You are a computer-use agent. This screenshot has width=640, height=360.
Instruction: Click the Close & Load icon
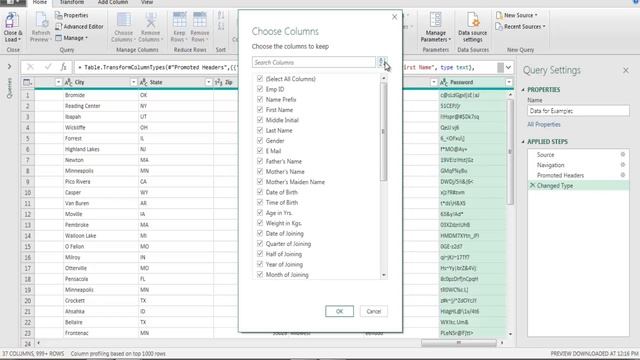coord(12,20)
